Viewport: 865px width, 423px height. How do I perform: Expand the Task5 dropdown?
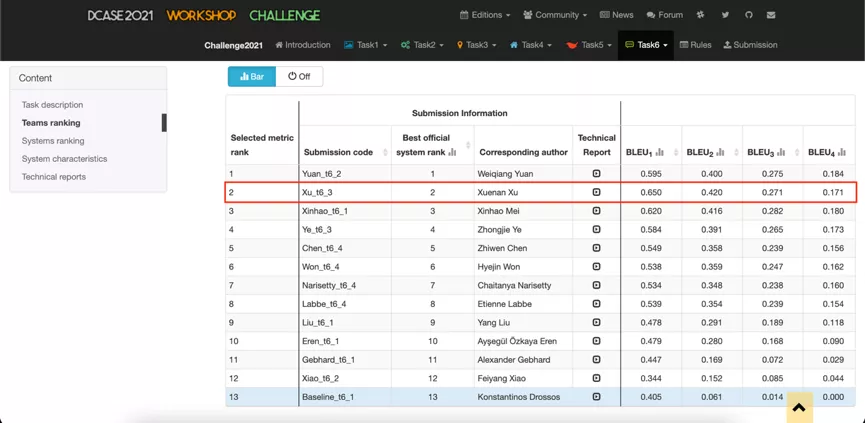(x=589, y=45)
